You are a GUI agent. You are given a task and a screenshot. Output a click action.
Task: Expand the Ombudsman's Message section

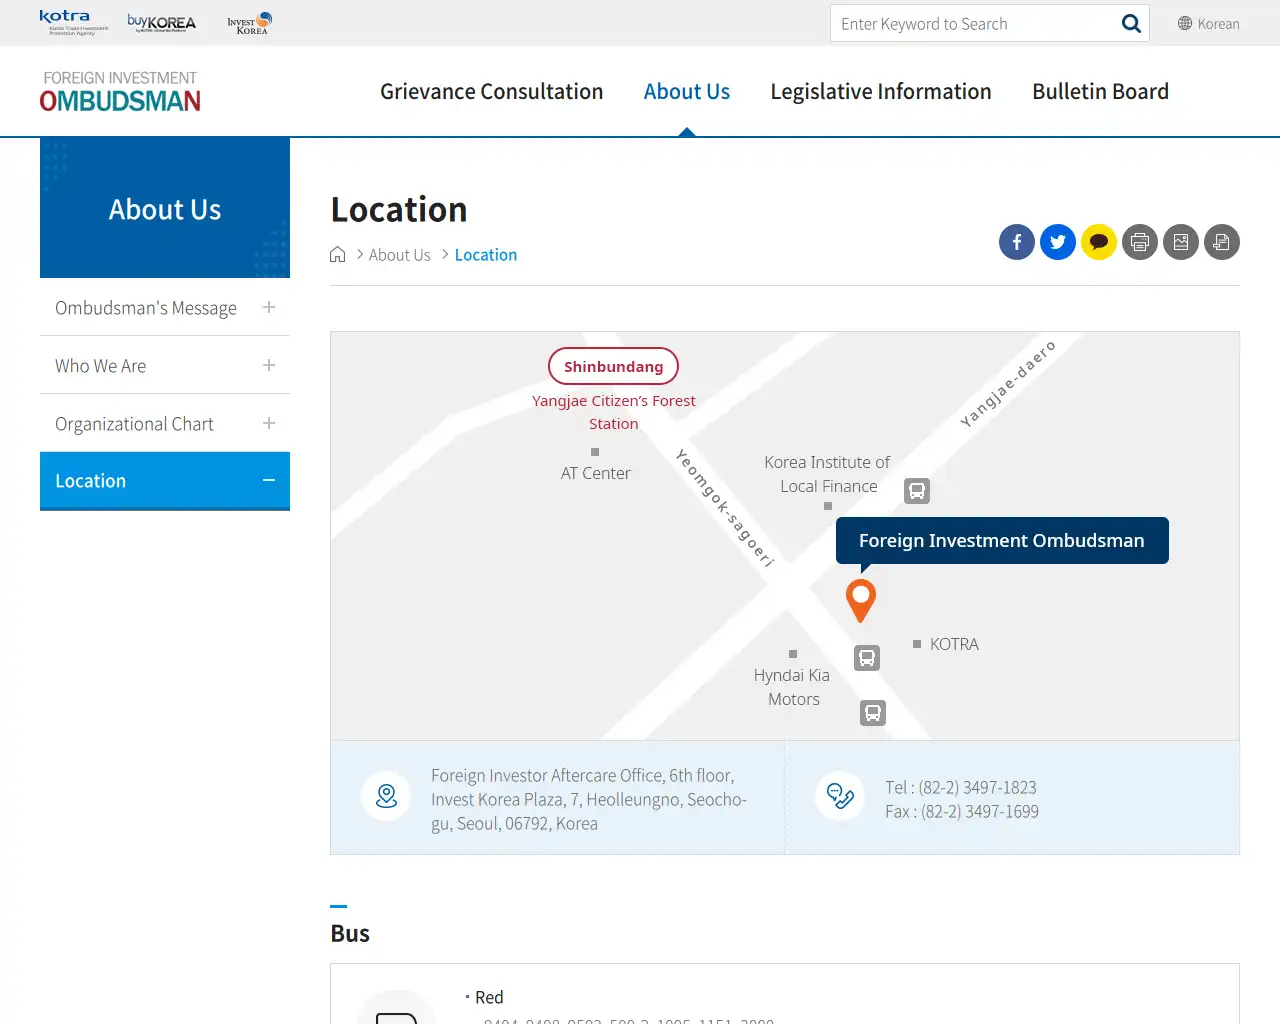268,308
